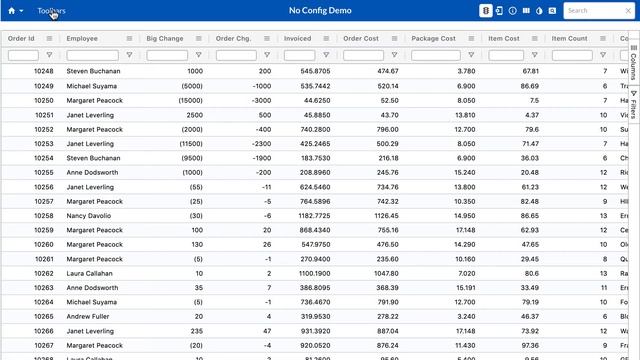Click the Order Cost filter funnel icon
The image size is (640, 360).
point(394,55)
